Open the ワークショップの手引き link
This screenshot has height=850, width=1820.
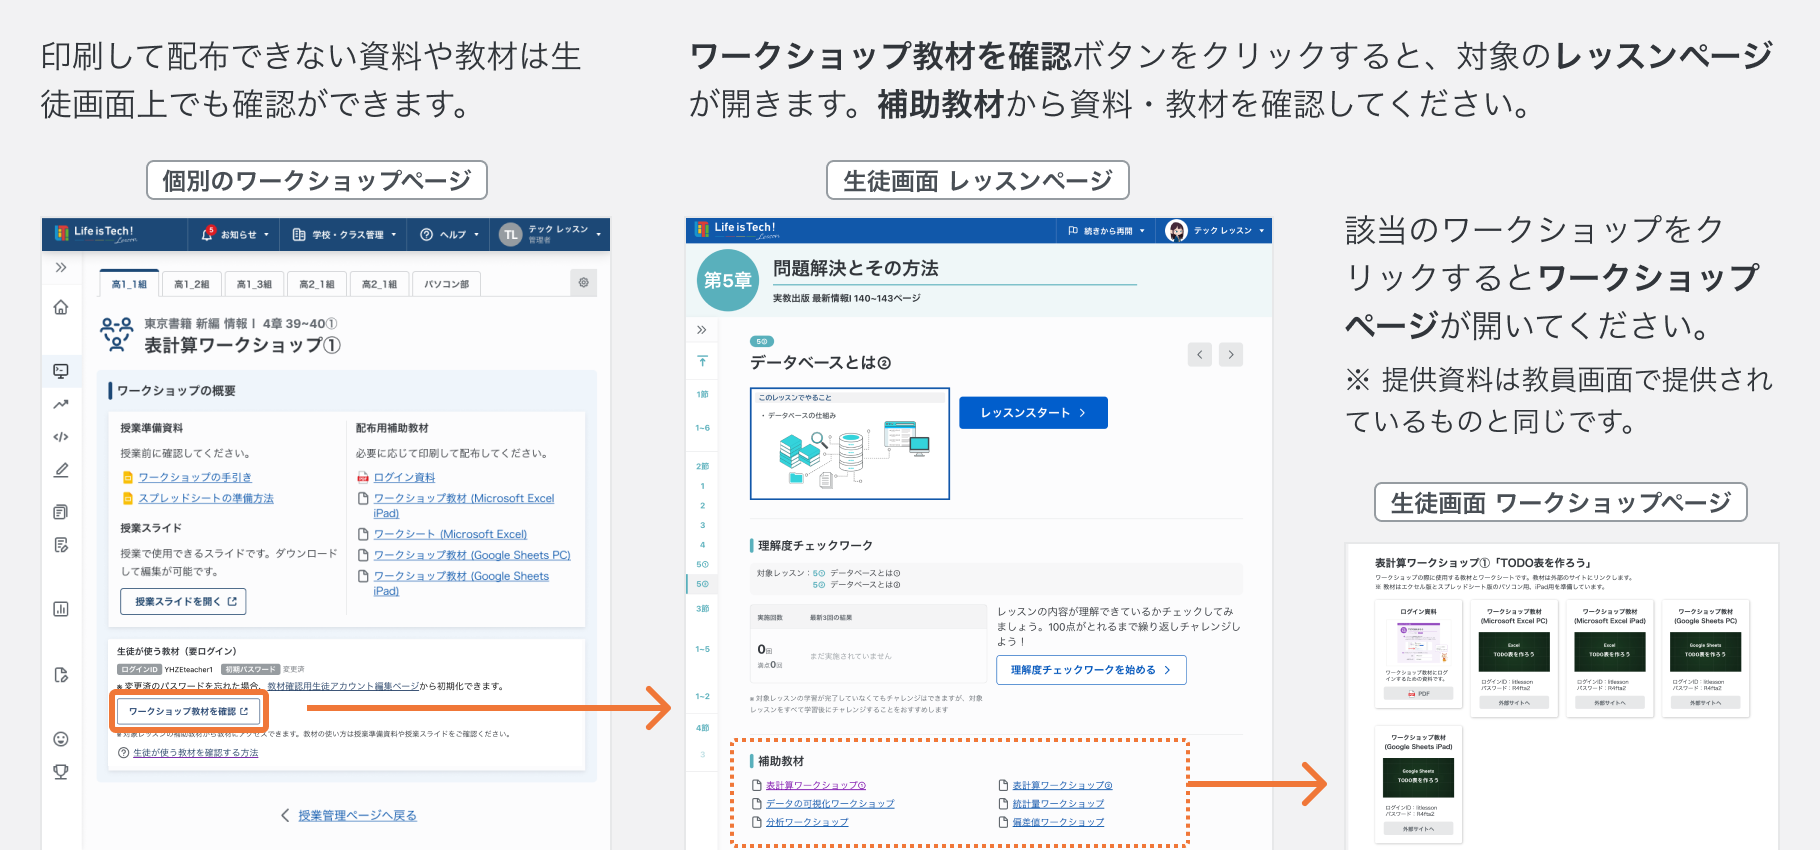(195, 478)
